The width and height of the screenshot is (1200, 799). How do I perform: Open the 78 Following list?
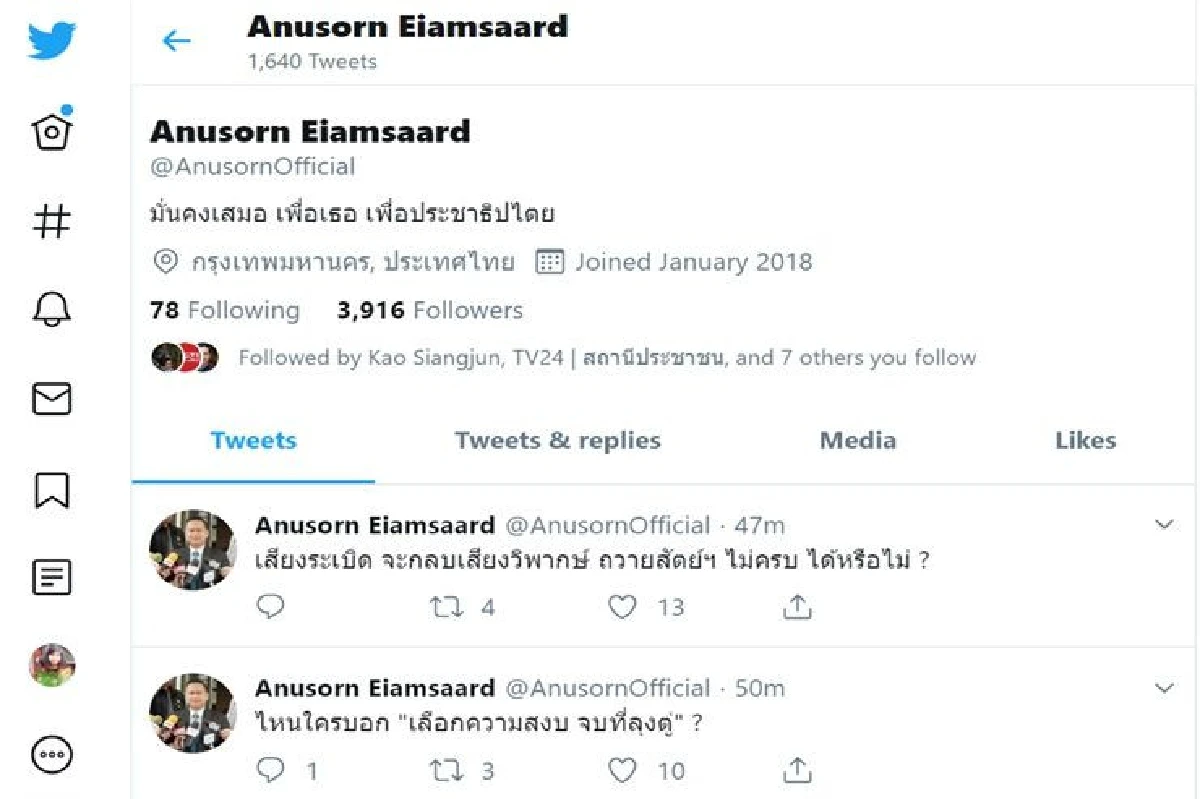click(x=224, y=311)
